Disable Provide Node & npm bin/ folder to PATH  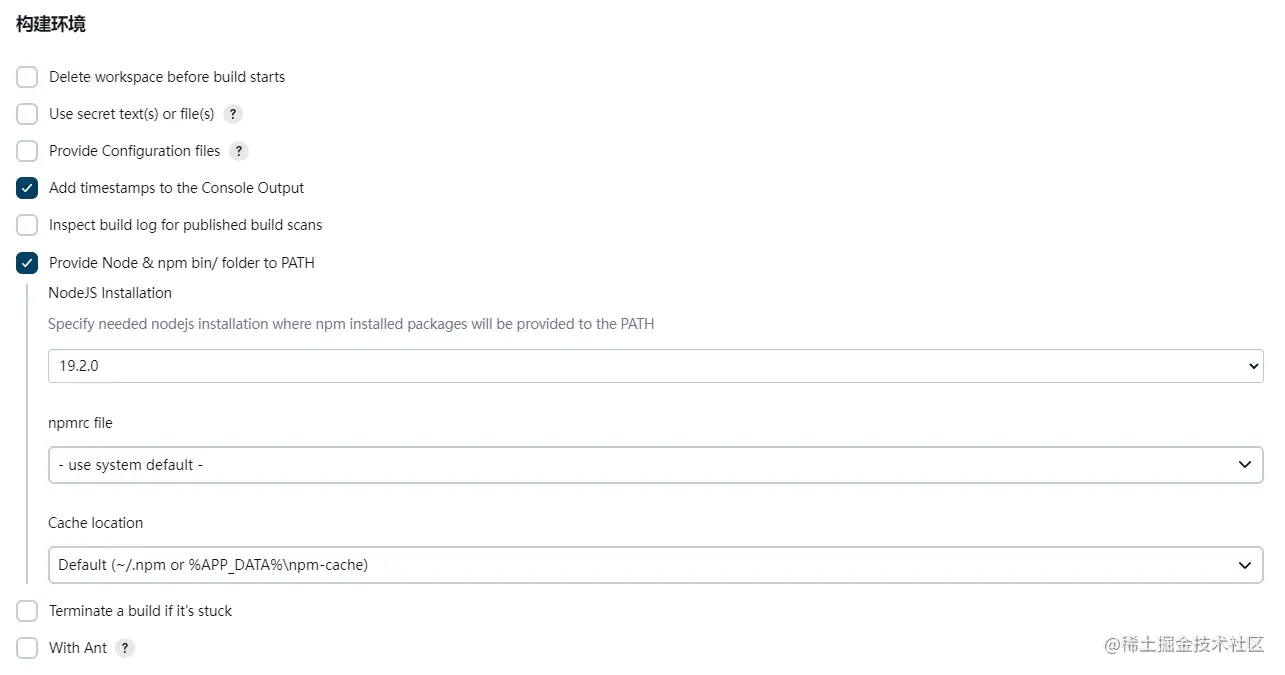[27, 263]
